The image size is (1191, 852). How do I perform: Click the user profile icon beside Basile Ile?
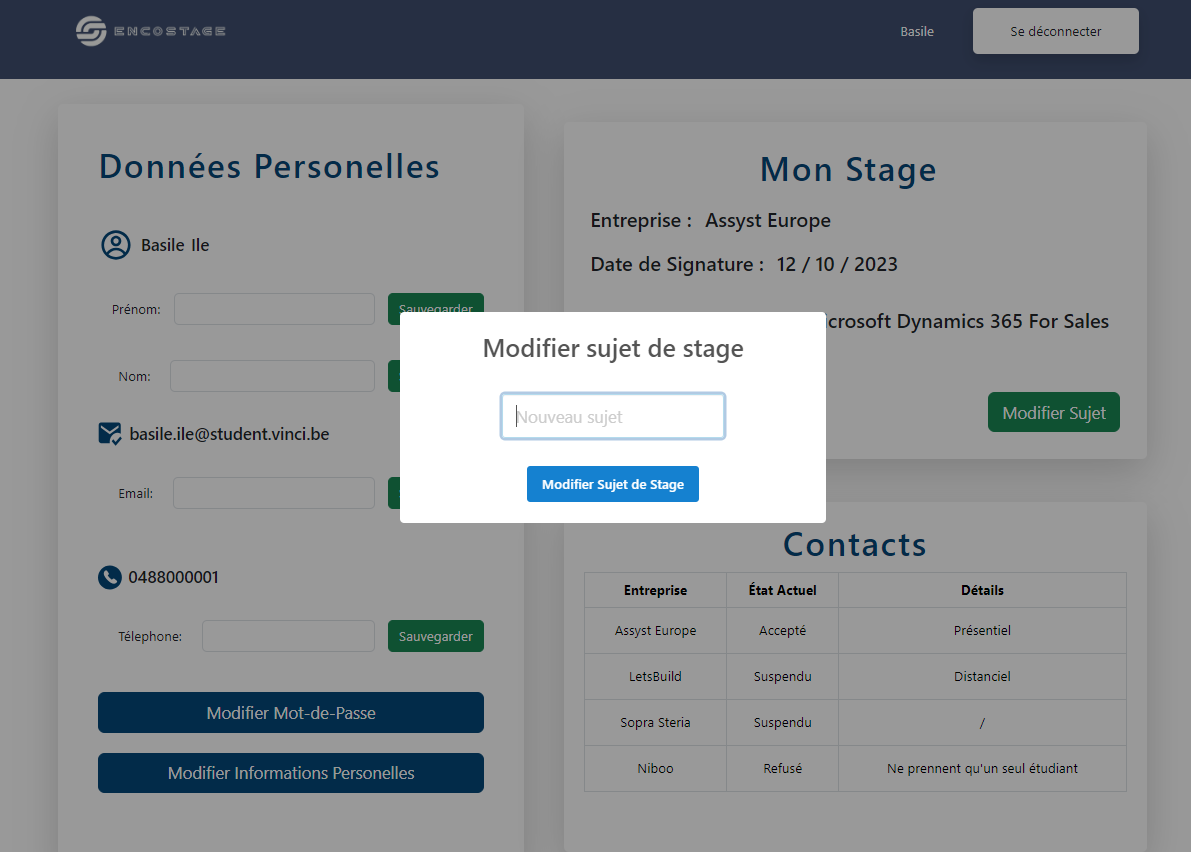click(116, 245)
